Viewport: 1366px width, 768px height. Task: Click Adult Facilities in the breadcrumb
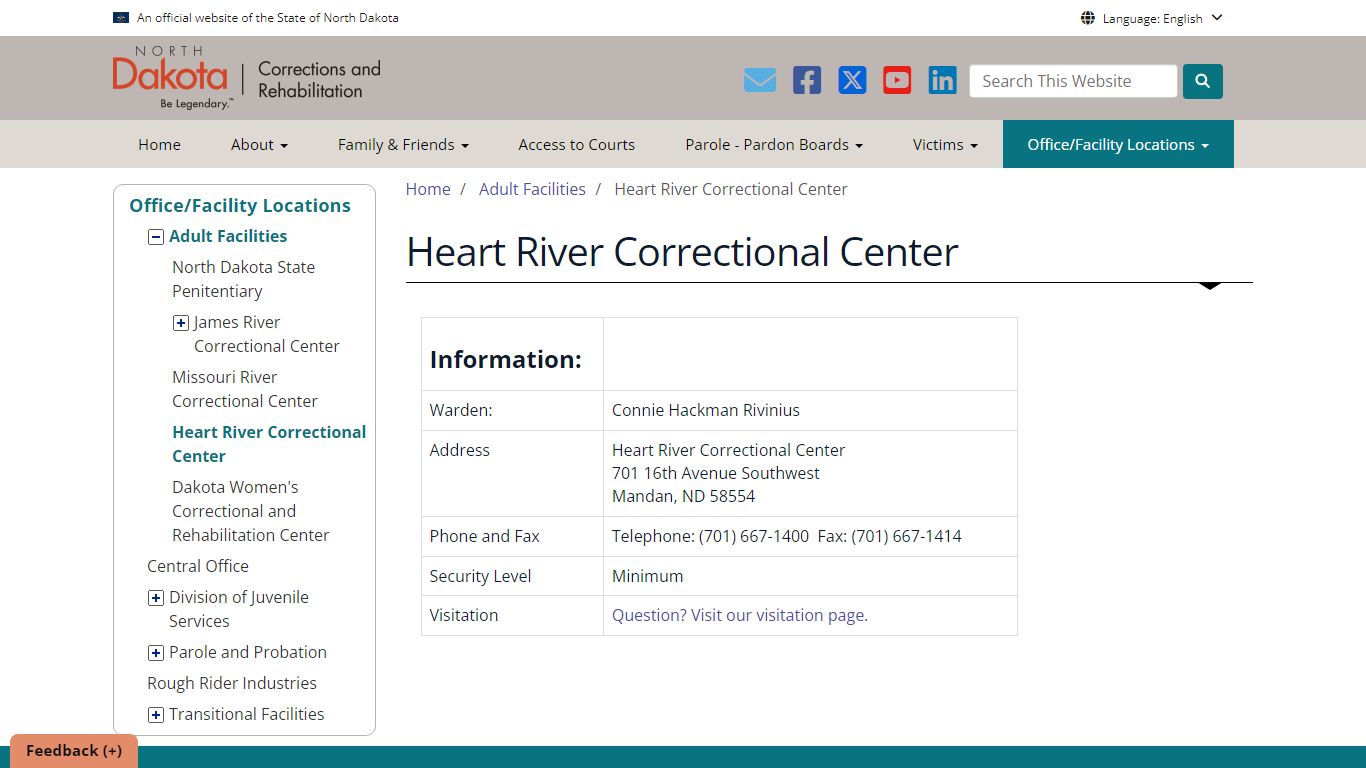[532, 189]
